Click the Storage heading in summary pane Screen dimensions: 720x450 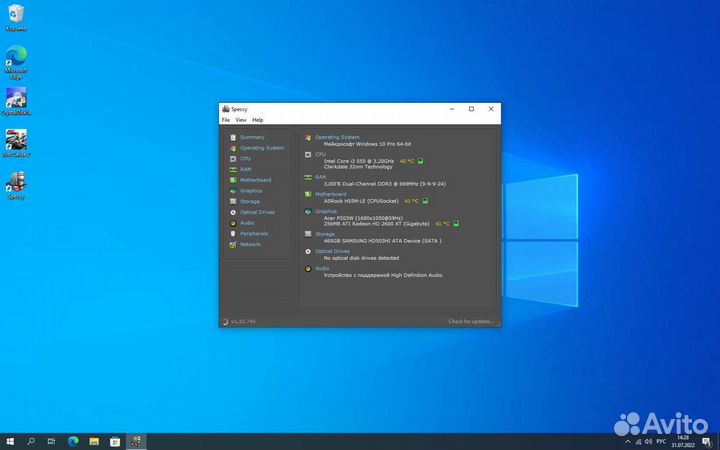point(325,234)
